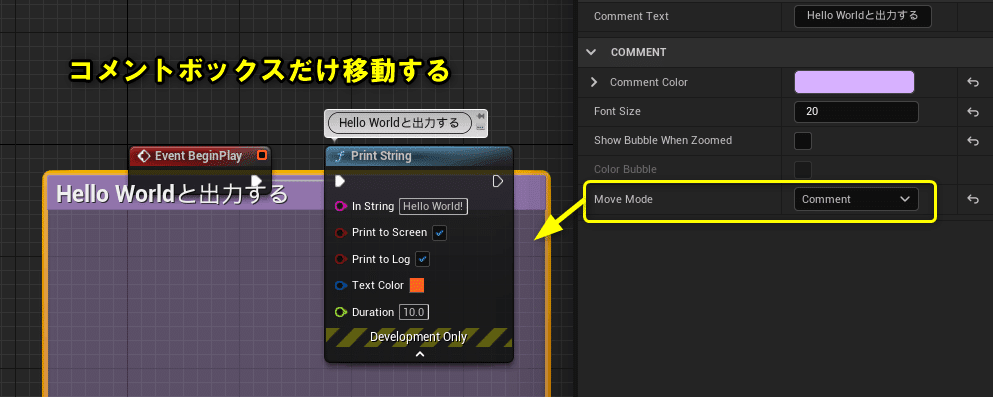This screenshot has height=397, width=993.
Task: Toggle Print to Log checkbox
Action: pyautogui.click(x=422, y=259)
